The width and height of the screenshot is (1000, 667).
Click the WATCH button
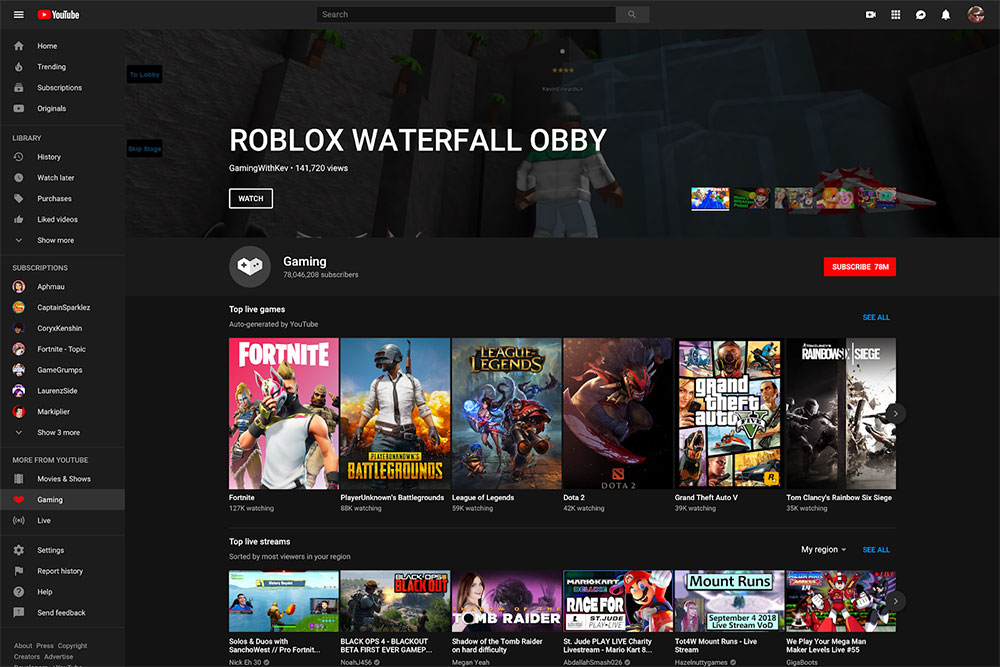[x=251, y=198]
